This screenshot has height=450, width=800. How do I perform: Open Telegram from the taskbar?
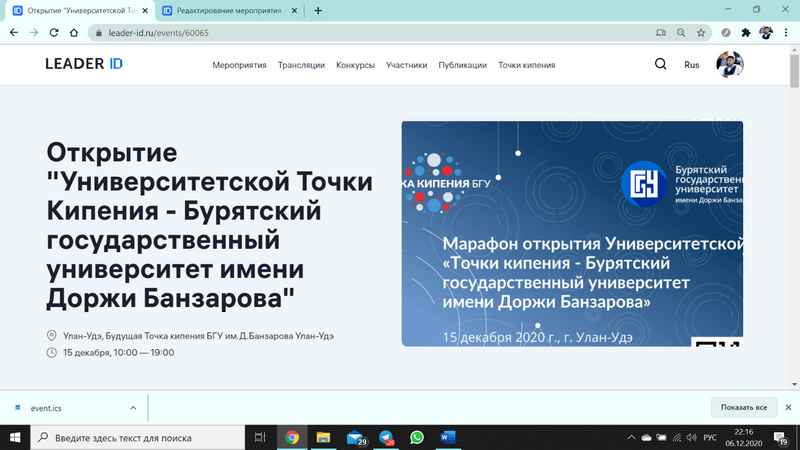pos(387,437)
